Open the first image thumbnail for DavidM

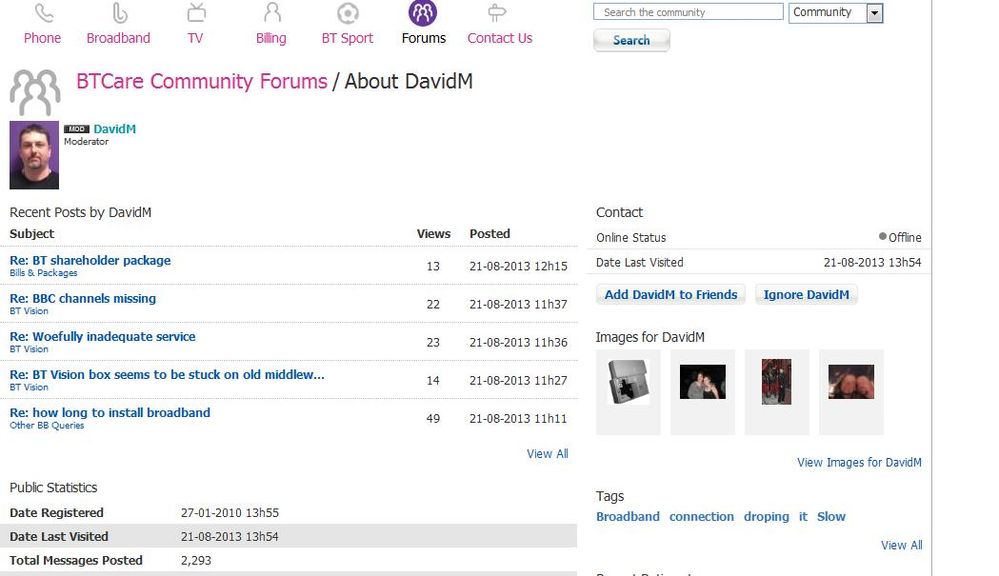click(629, 382)
